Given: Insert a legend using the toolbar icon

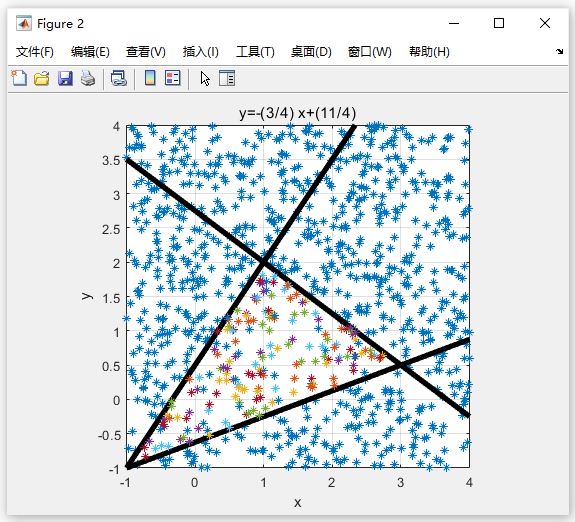Looking at the screenshot, I should pos(173,78).
